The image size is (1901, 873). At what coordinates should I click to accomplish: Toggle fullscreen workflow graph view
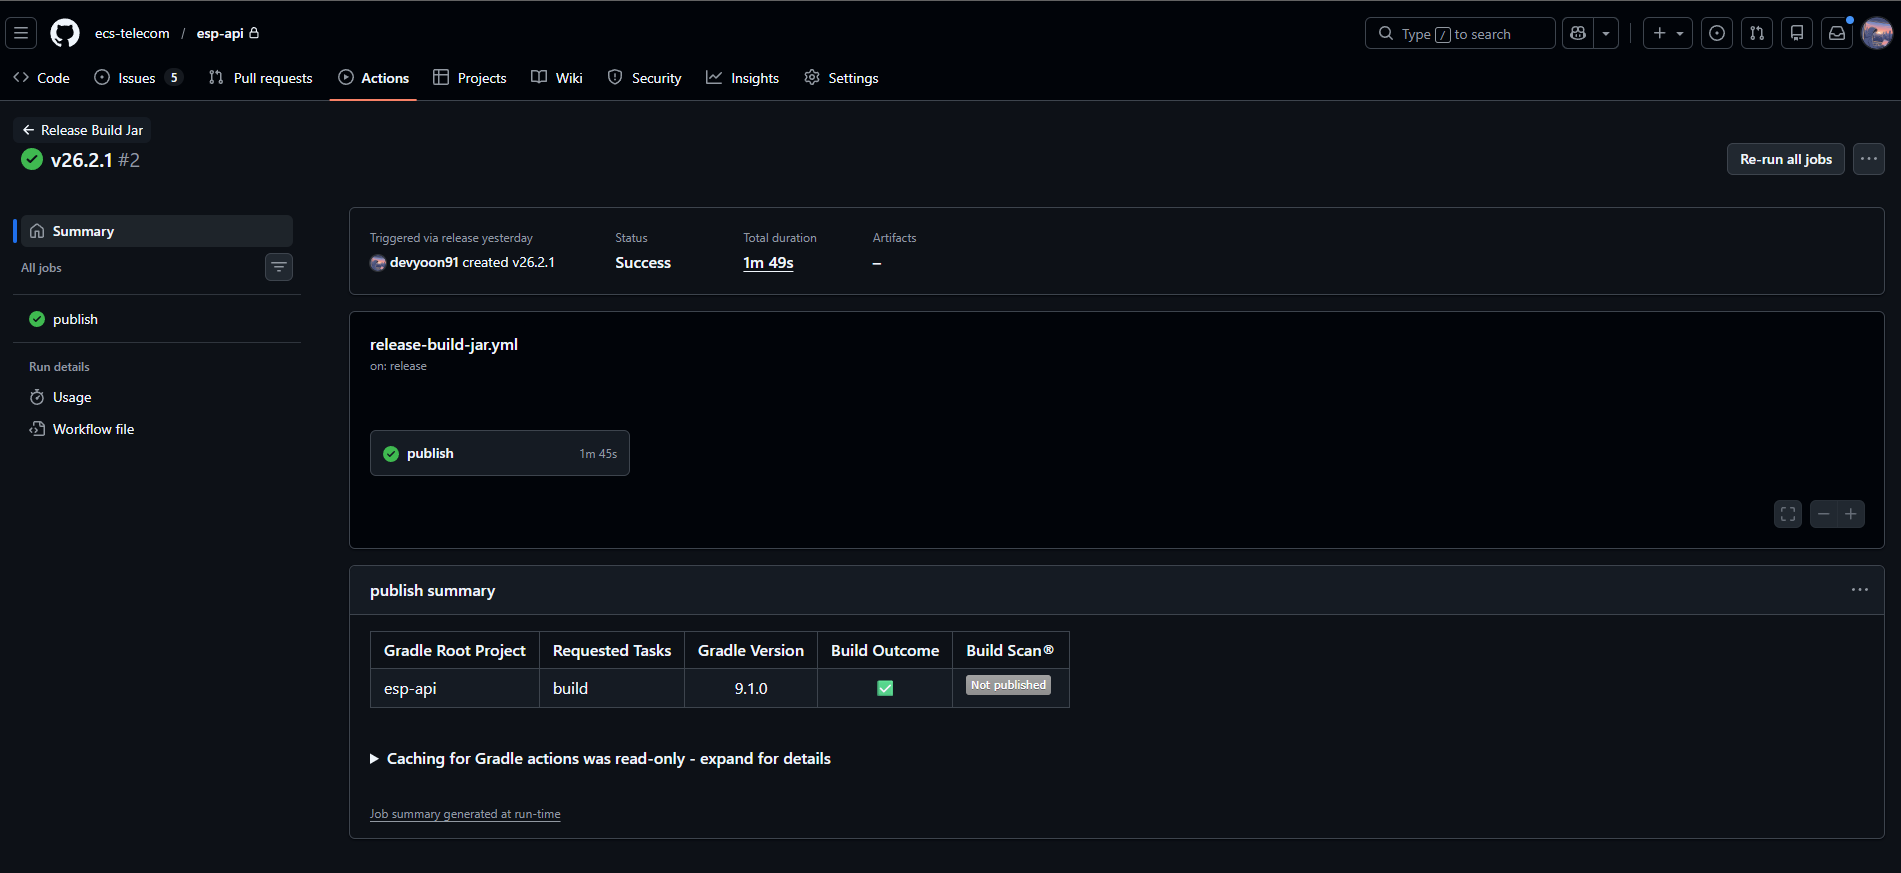(1788, 514)
